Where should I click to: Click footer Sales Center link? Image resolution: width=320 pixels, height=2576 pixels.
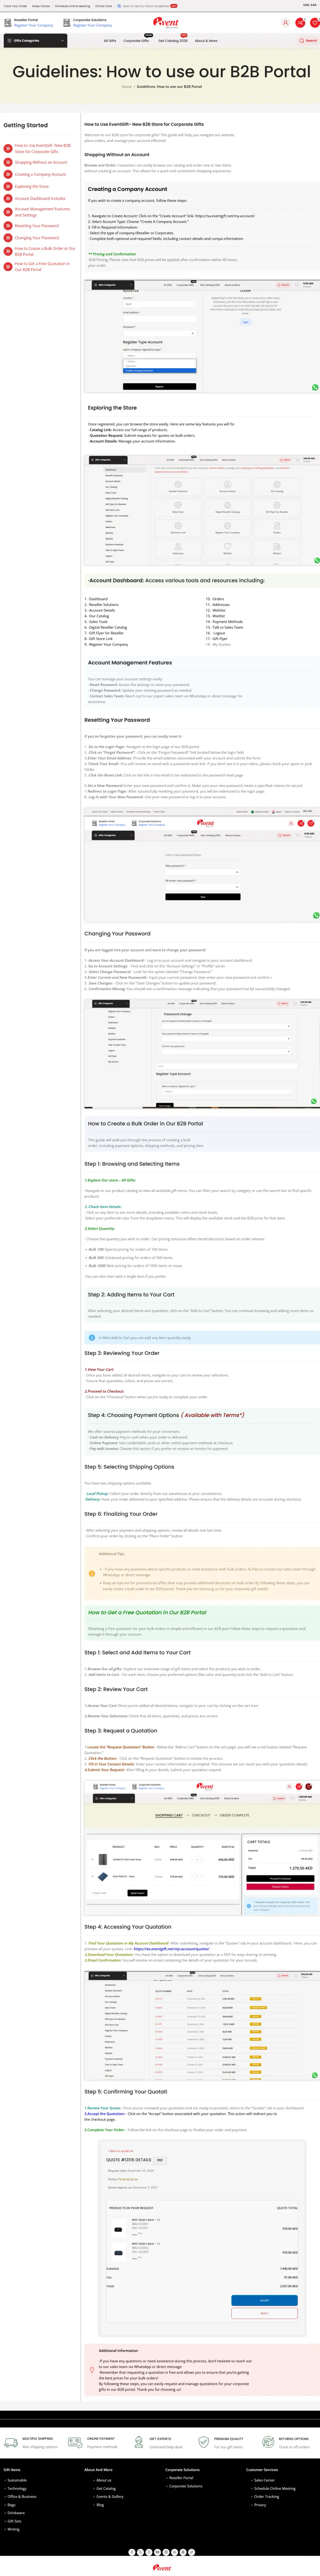coord(264,2480)
